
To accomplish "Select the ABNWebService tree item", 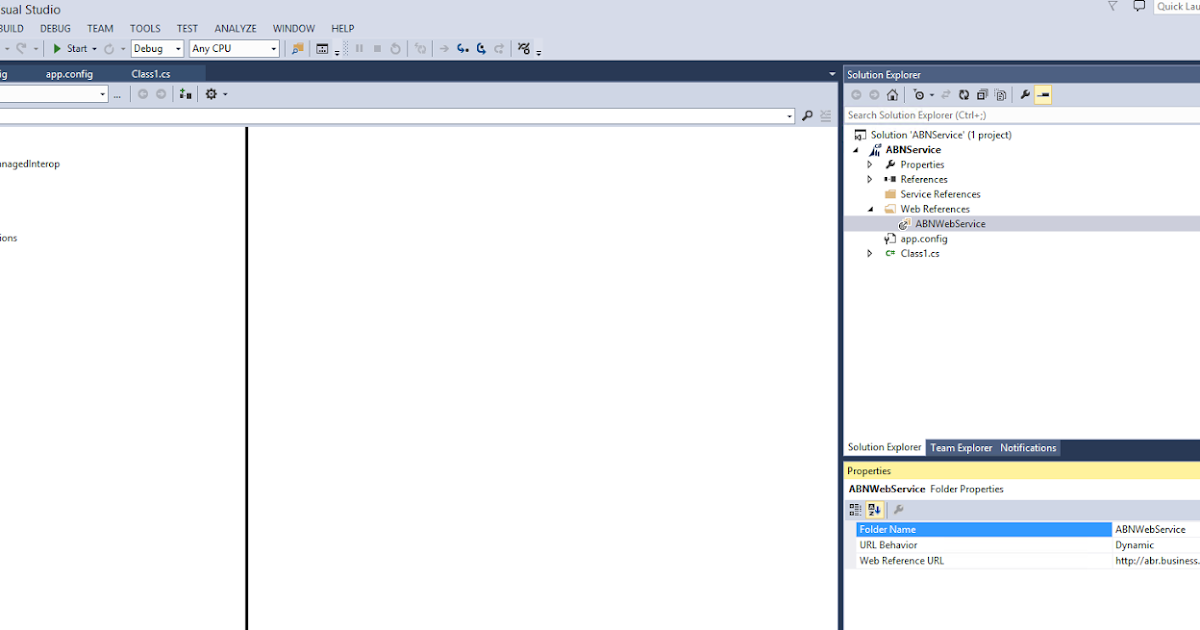I will click(950, 224).
